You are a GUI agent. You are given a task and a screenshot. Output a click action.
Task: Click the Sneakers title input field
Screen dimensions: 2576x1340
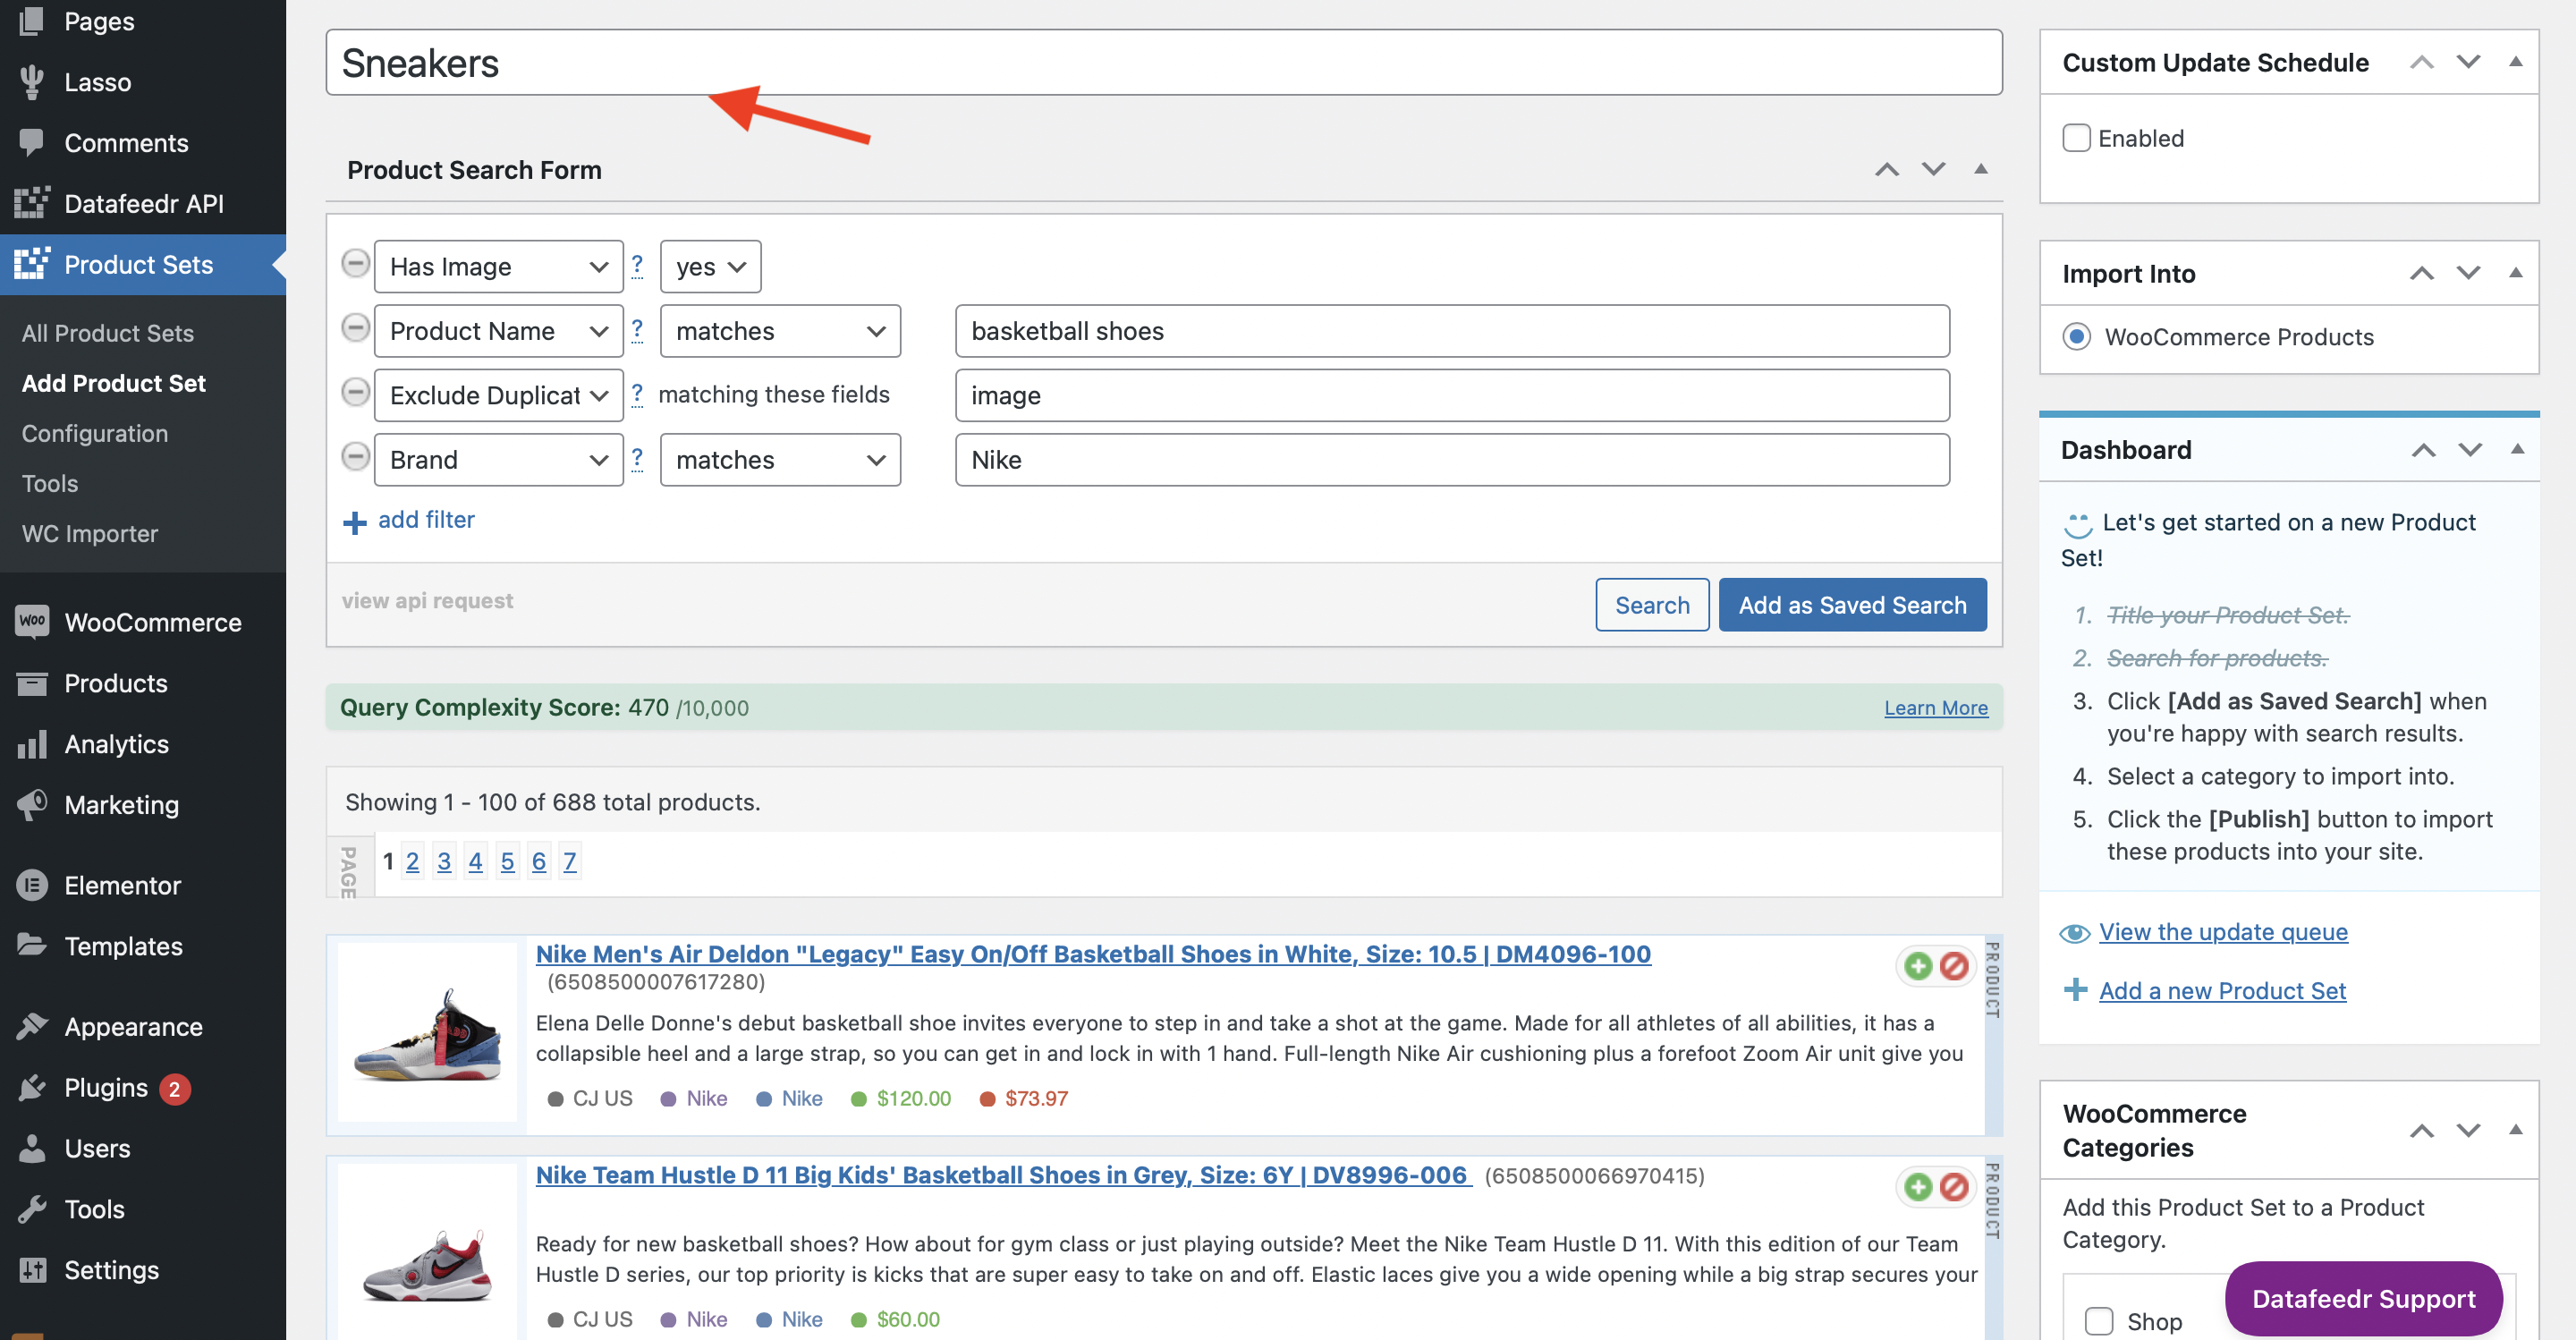pyautogui.click(x=1163, y=62)
